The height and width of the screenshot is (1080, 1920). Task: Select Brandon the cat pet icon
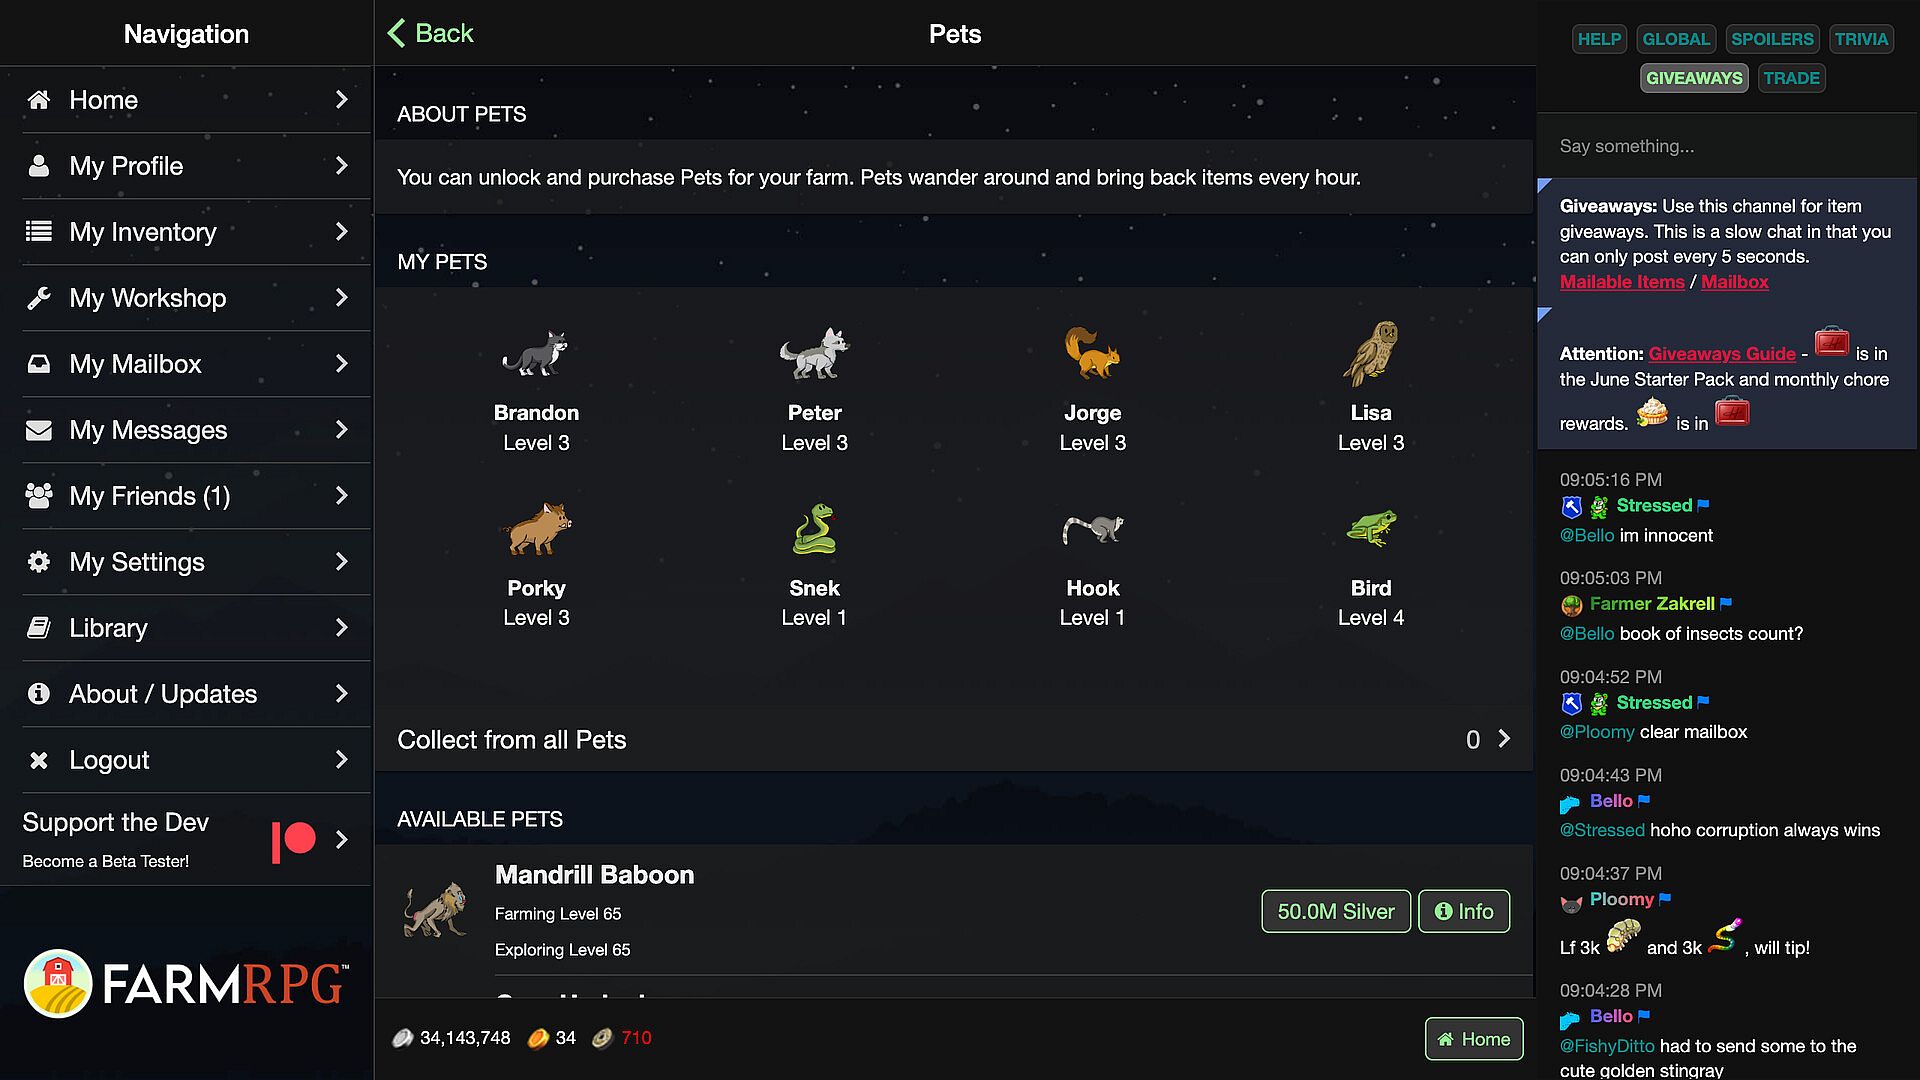point(536,353)
